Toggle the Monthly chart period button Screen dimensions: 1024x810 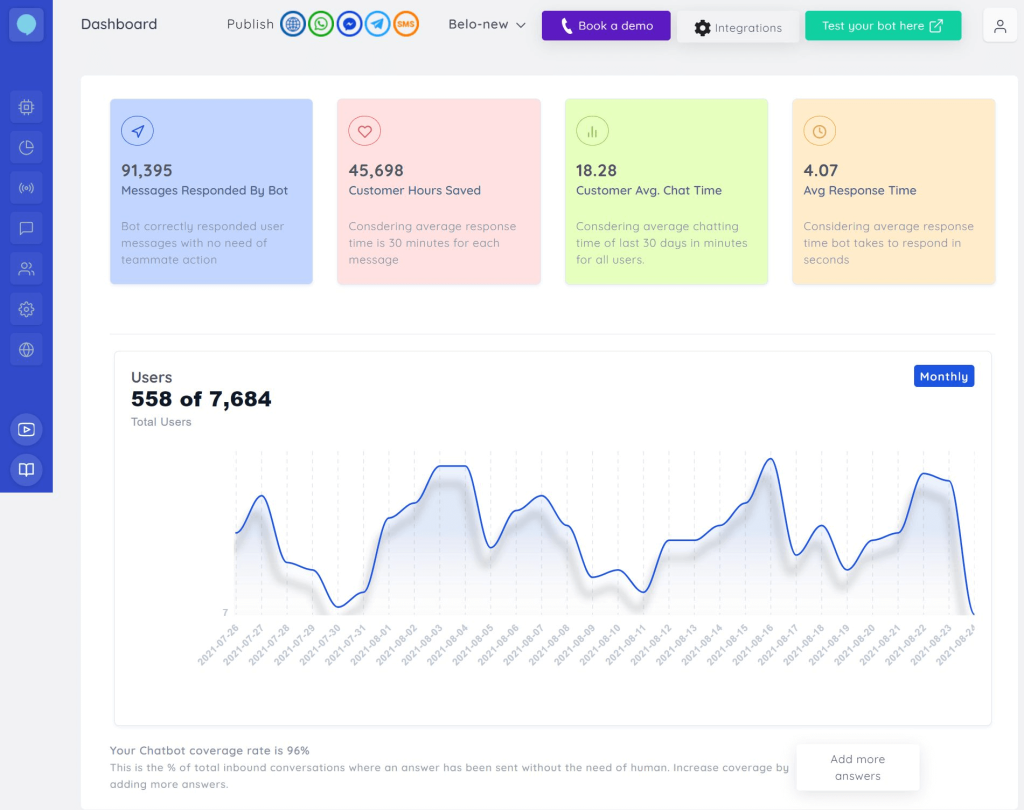tap(943, 376)
